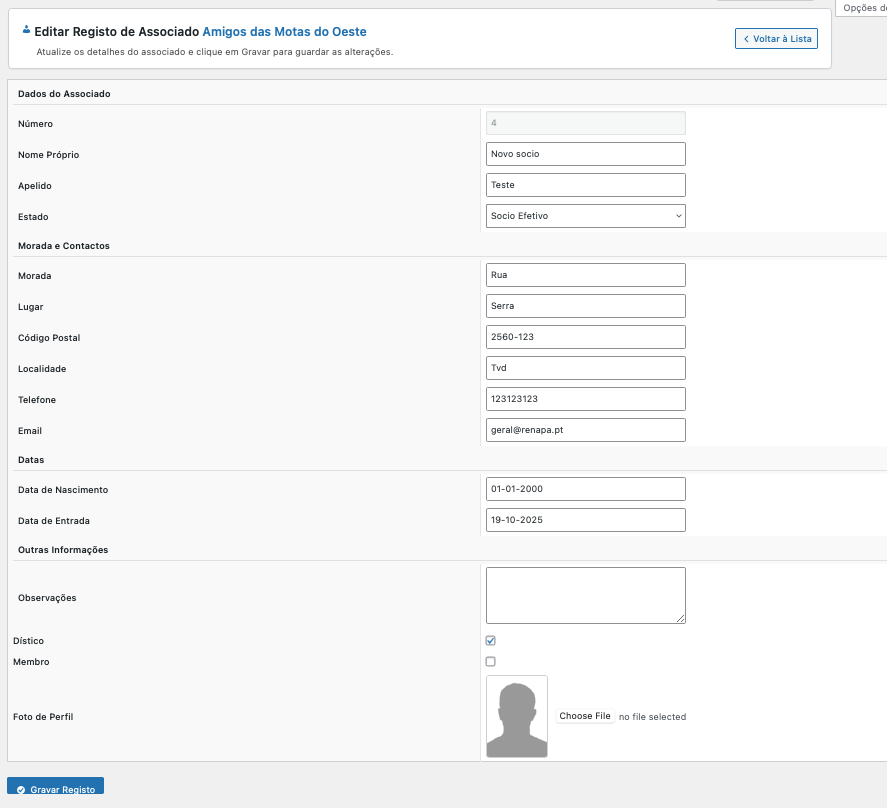Screen dimensions: 887x808
Task: Open the Estado dropdown showing Socio Efetivo
Action: pos(585,216)
